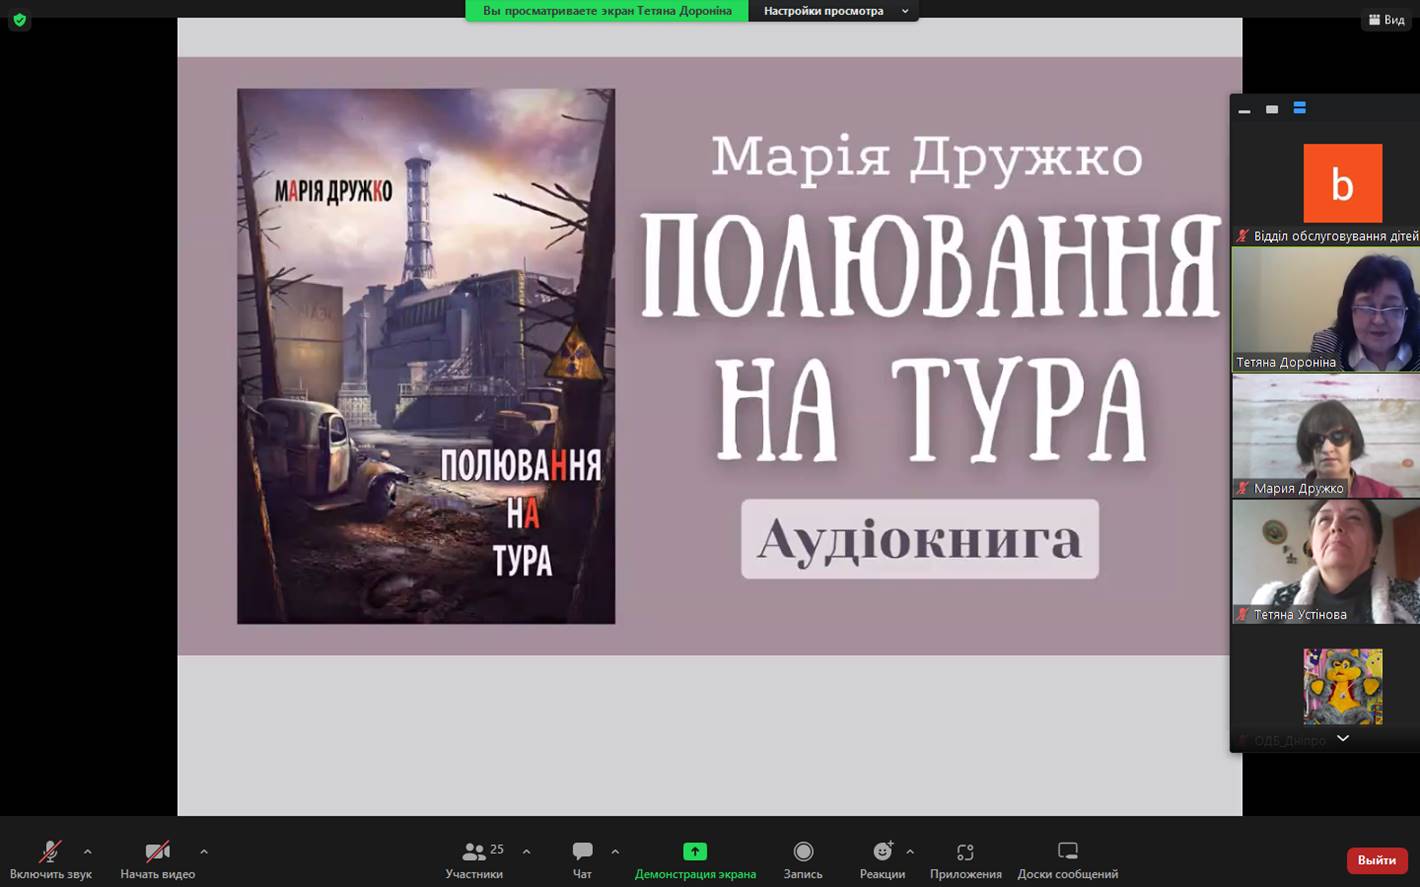Click the red Выйти leave button
Screen dimensions: 1420x887
(1377, 860)
